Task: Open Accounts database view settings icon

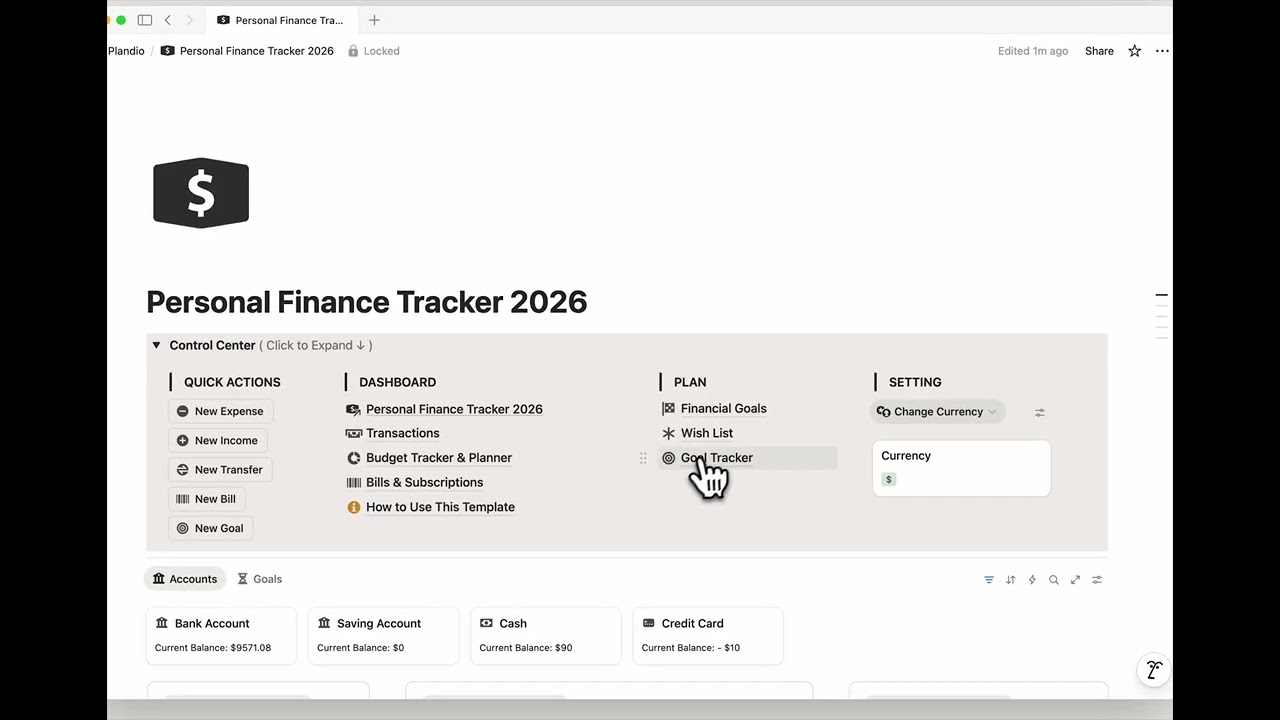Action: (x=1097, y=580)
